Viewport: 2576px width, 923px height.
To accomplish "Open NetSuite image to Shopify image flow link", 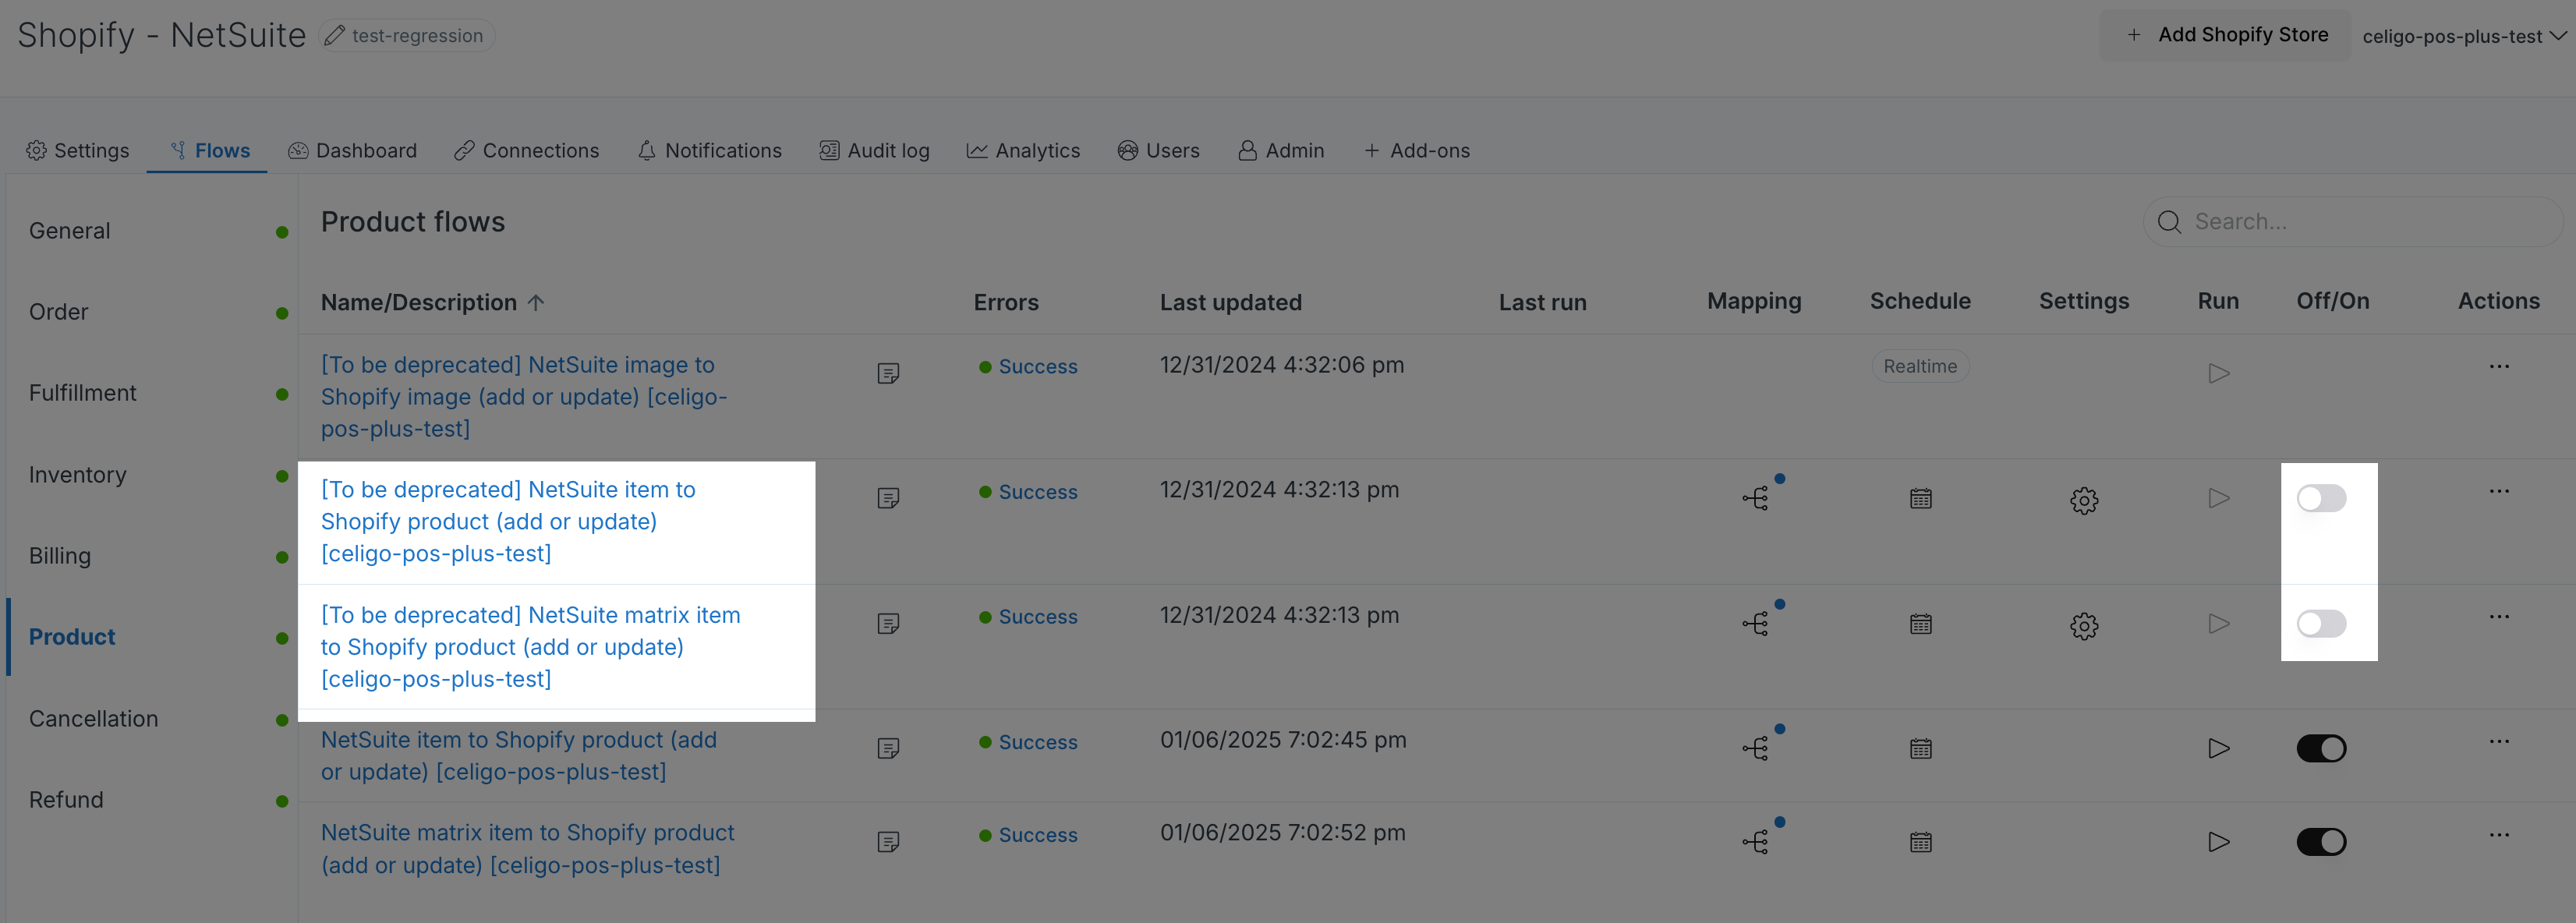I will click(x=523, y=397).
